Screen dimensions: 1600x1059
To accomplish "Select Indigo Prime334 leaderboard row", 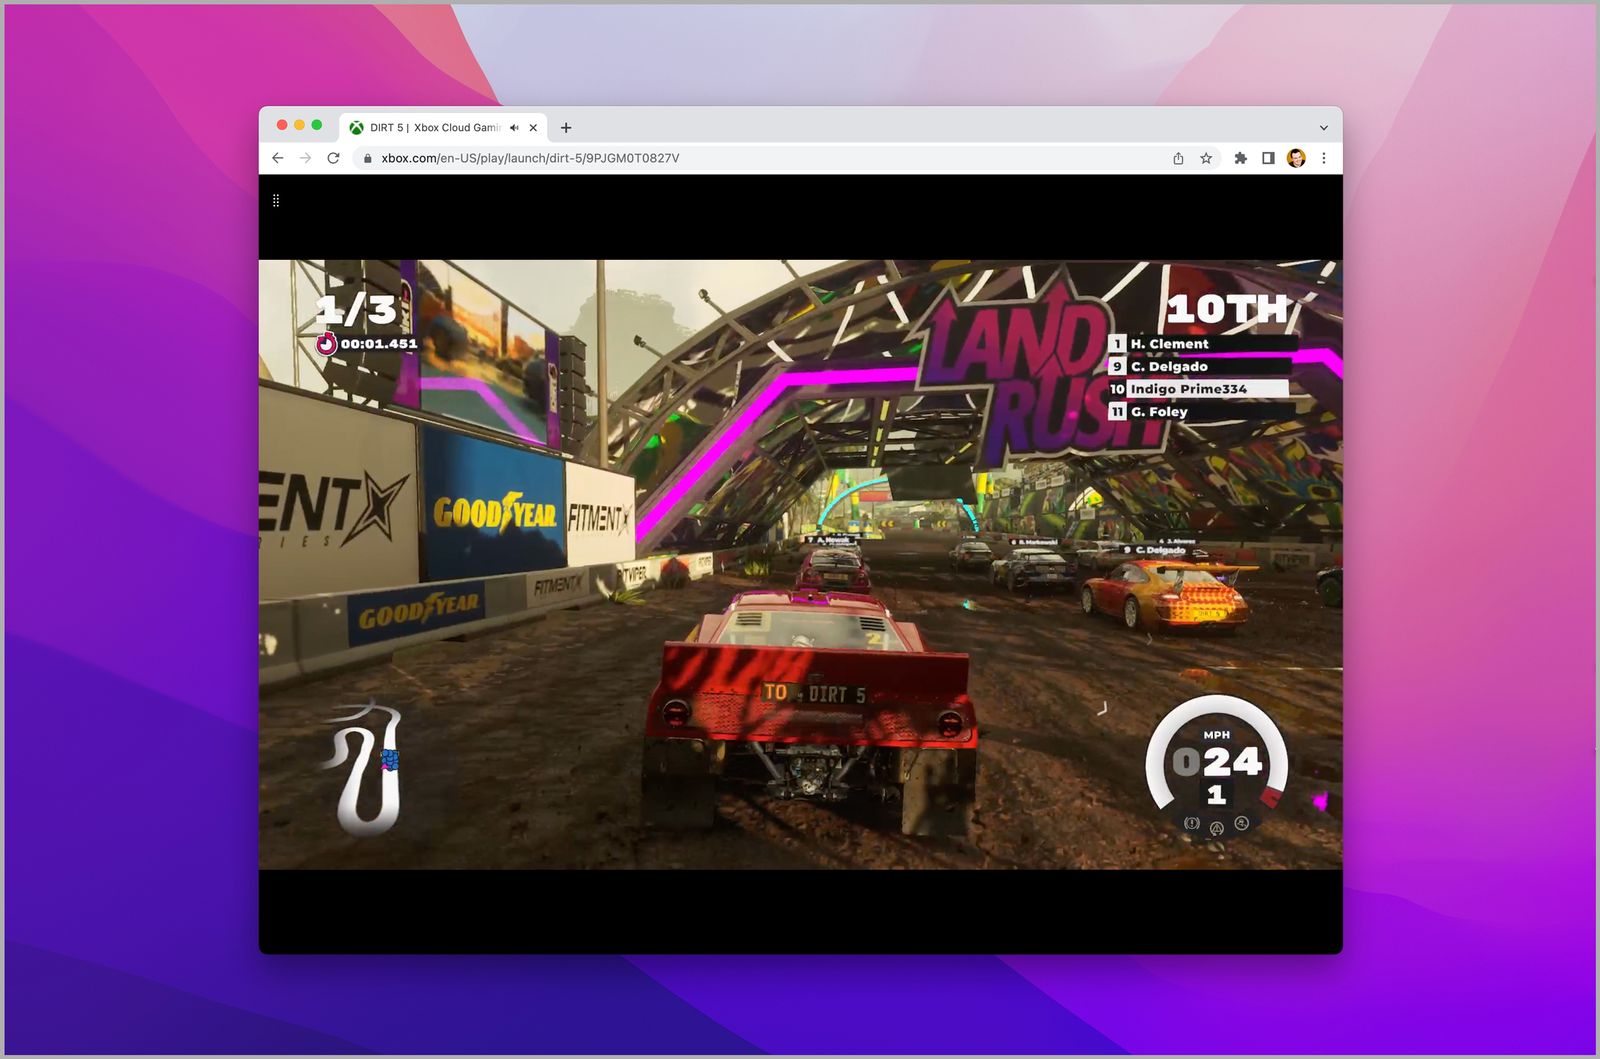I will [1198, 389].
